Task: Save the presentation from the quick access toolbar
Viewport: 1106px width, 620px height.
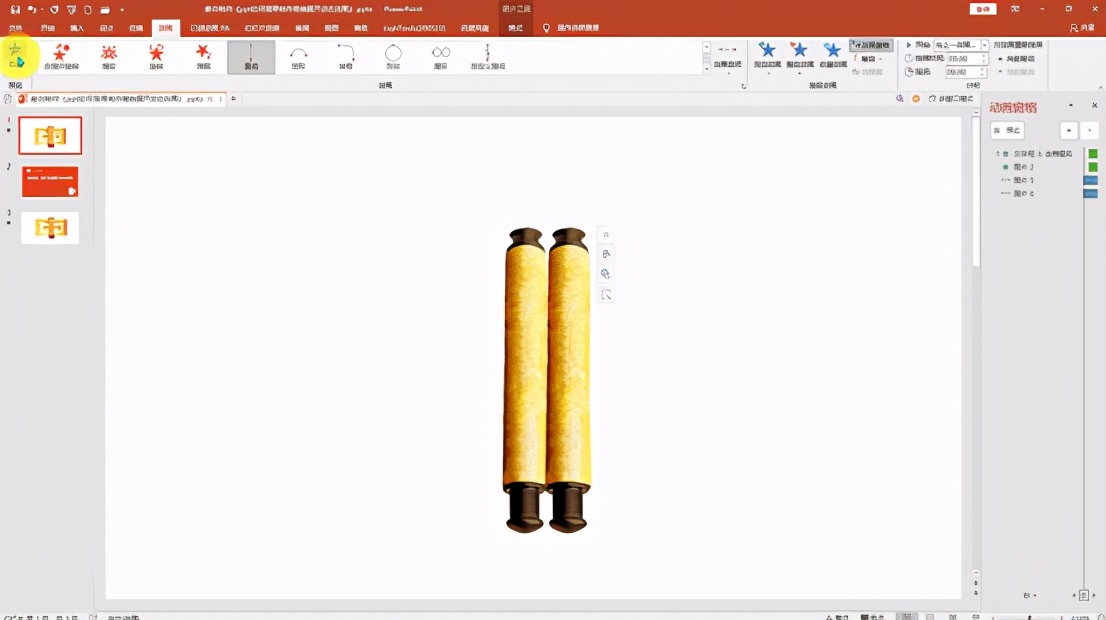Action: click(15, 9)
